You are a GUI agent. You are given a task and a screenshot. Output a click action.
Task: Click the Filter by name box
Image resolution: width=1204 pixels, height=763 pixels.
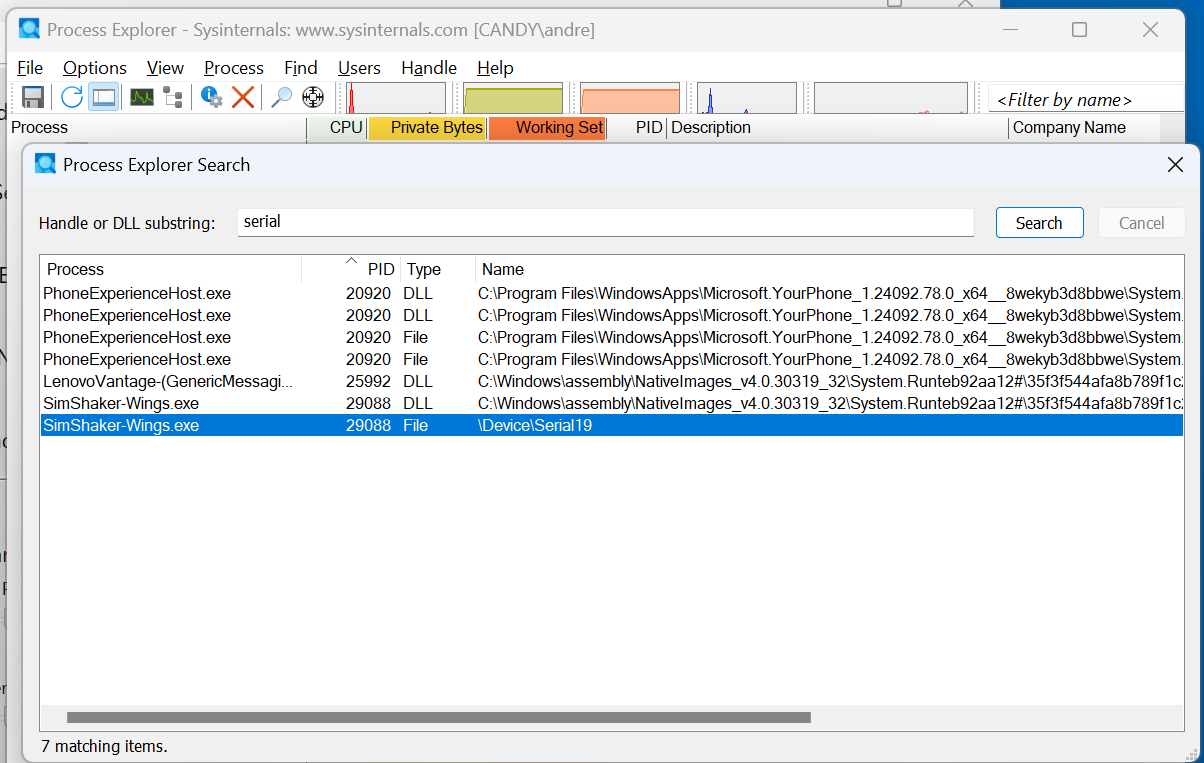click(x=1086, y=99)
